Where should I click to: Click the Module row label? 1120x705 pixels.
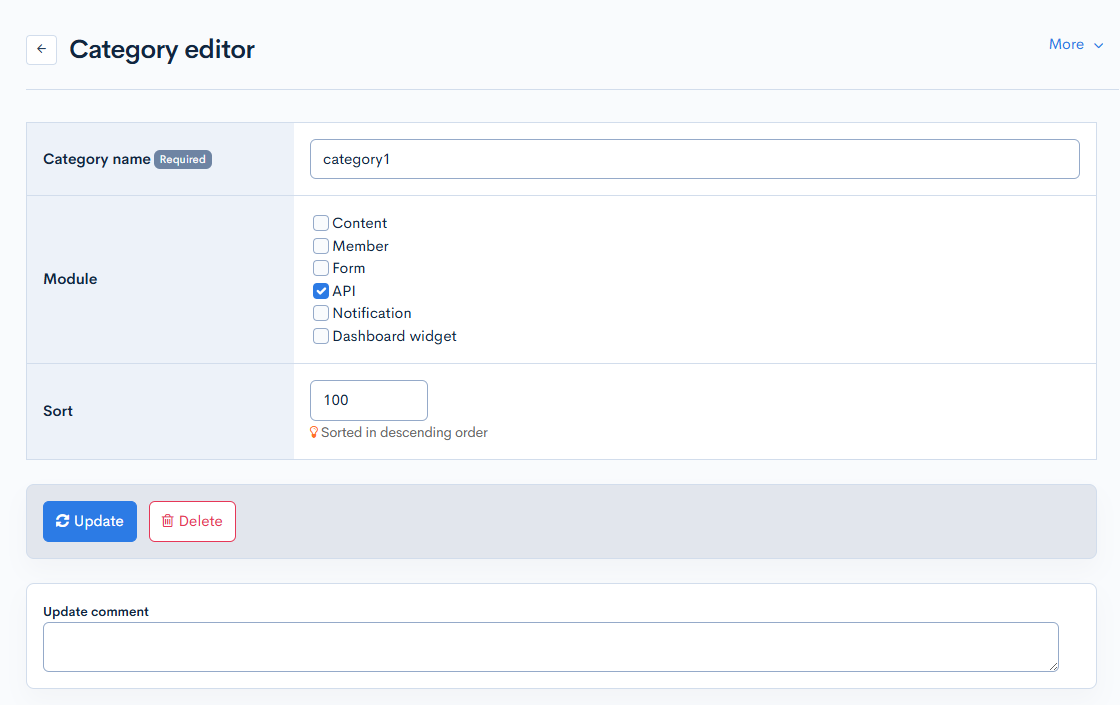pyautogui.click(x=70, y=279)
